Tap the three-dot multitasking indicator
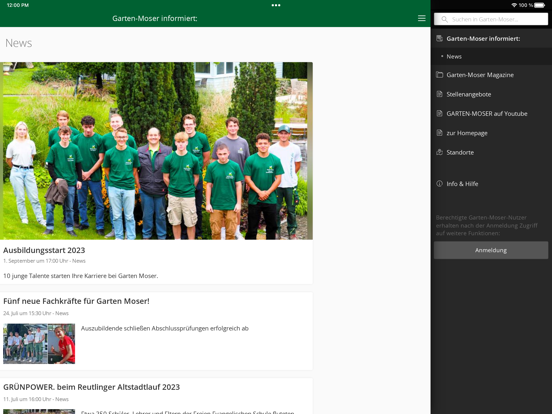 pyautogui.click(x=276, y=5)
